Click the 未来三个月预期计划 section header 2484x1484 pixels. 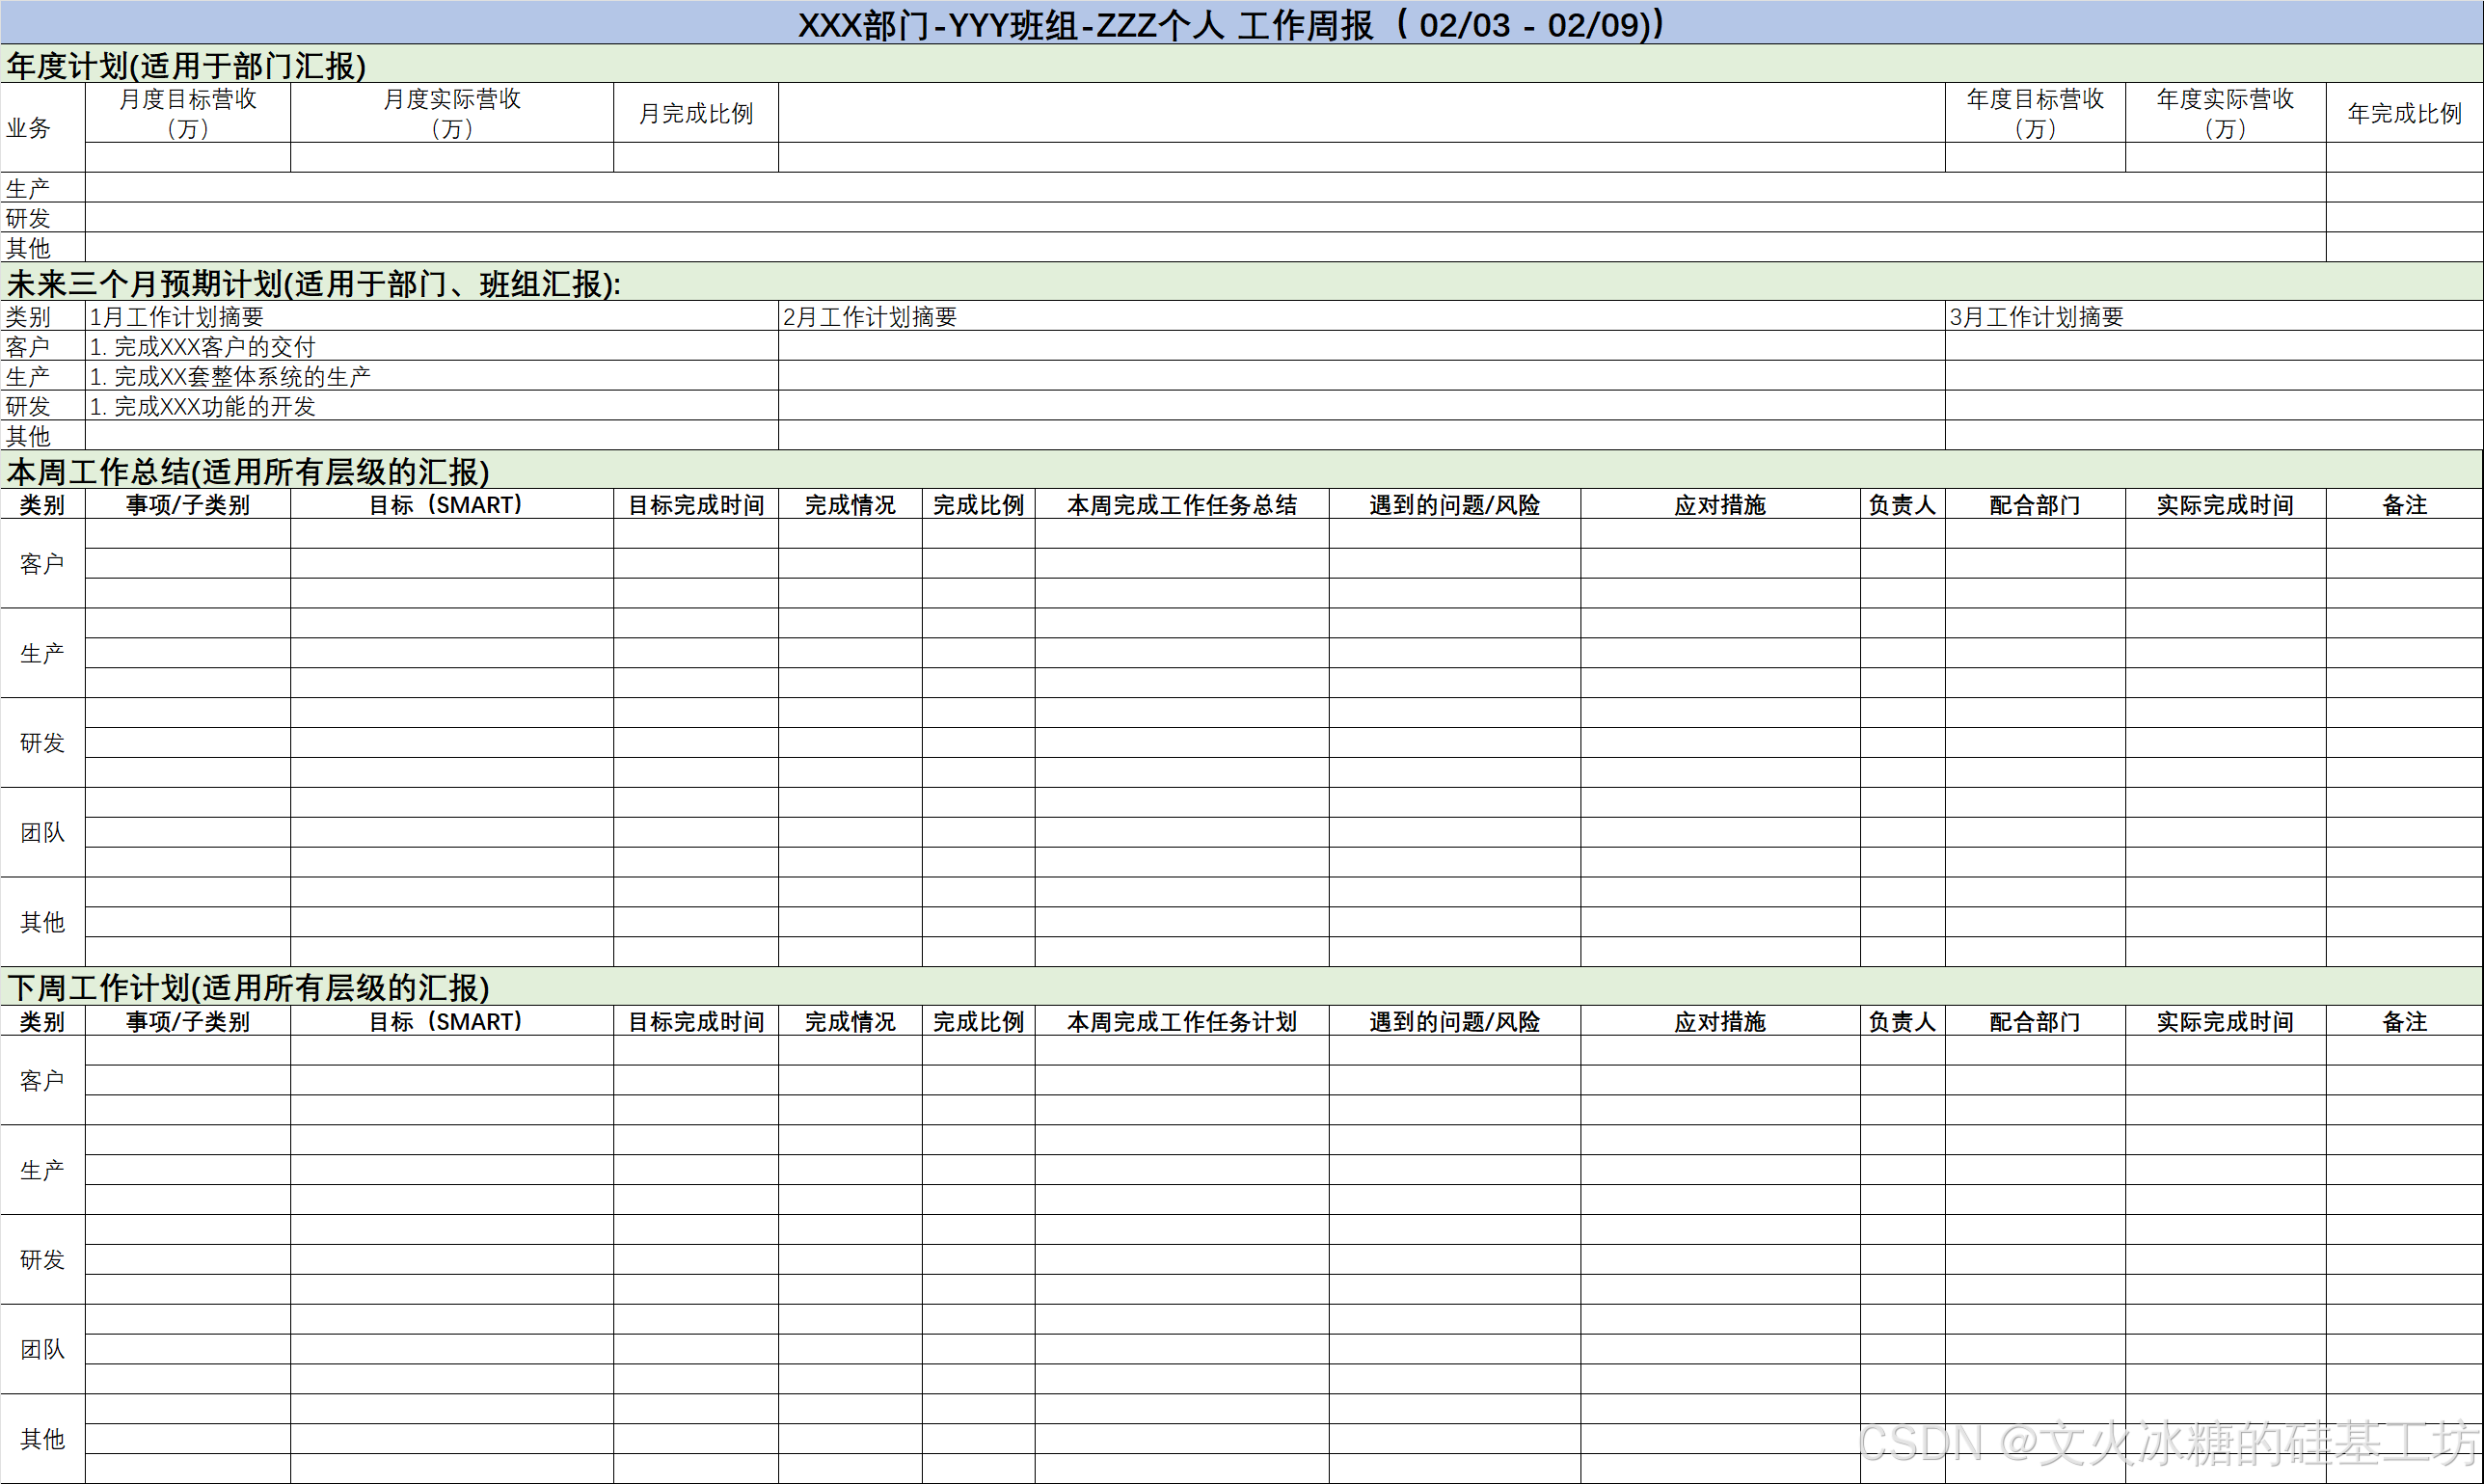pos(313,283)
